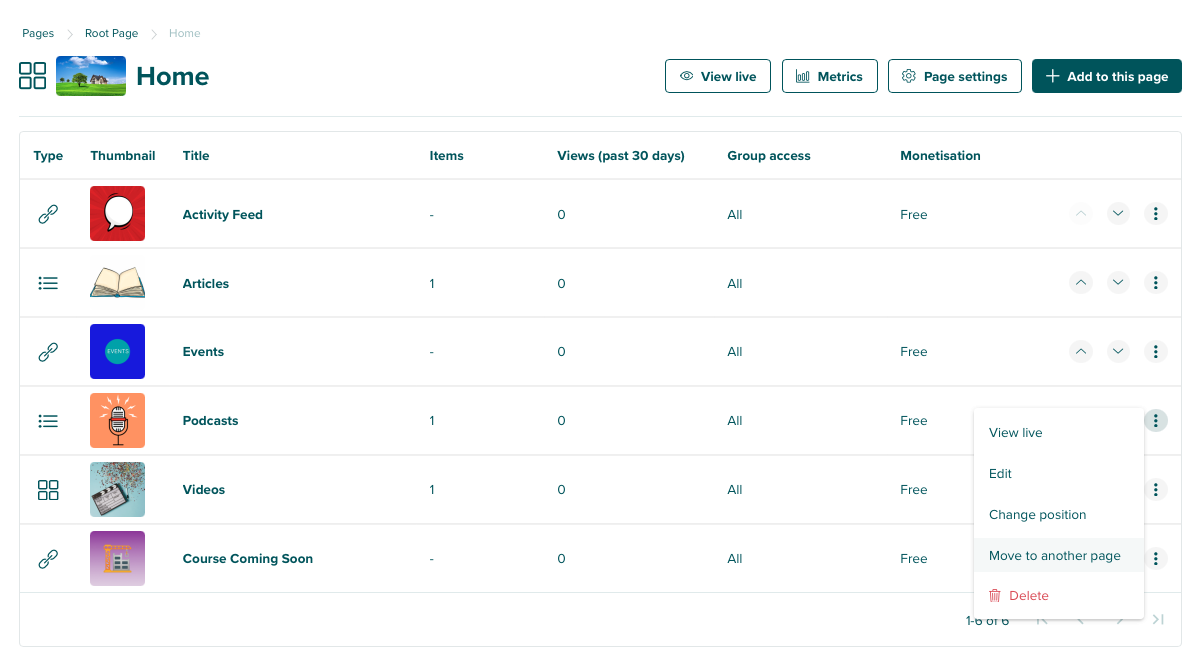Click the link-type icon beside Activity Feed

click(x=48, y=213)
